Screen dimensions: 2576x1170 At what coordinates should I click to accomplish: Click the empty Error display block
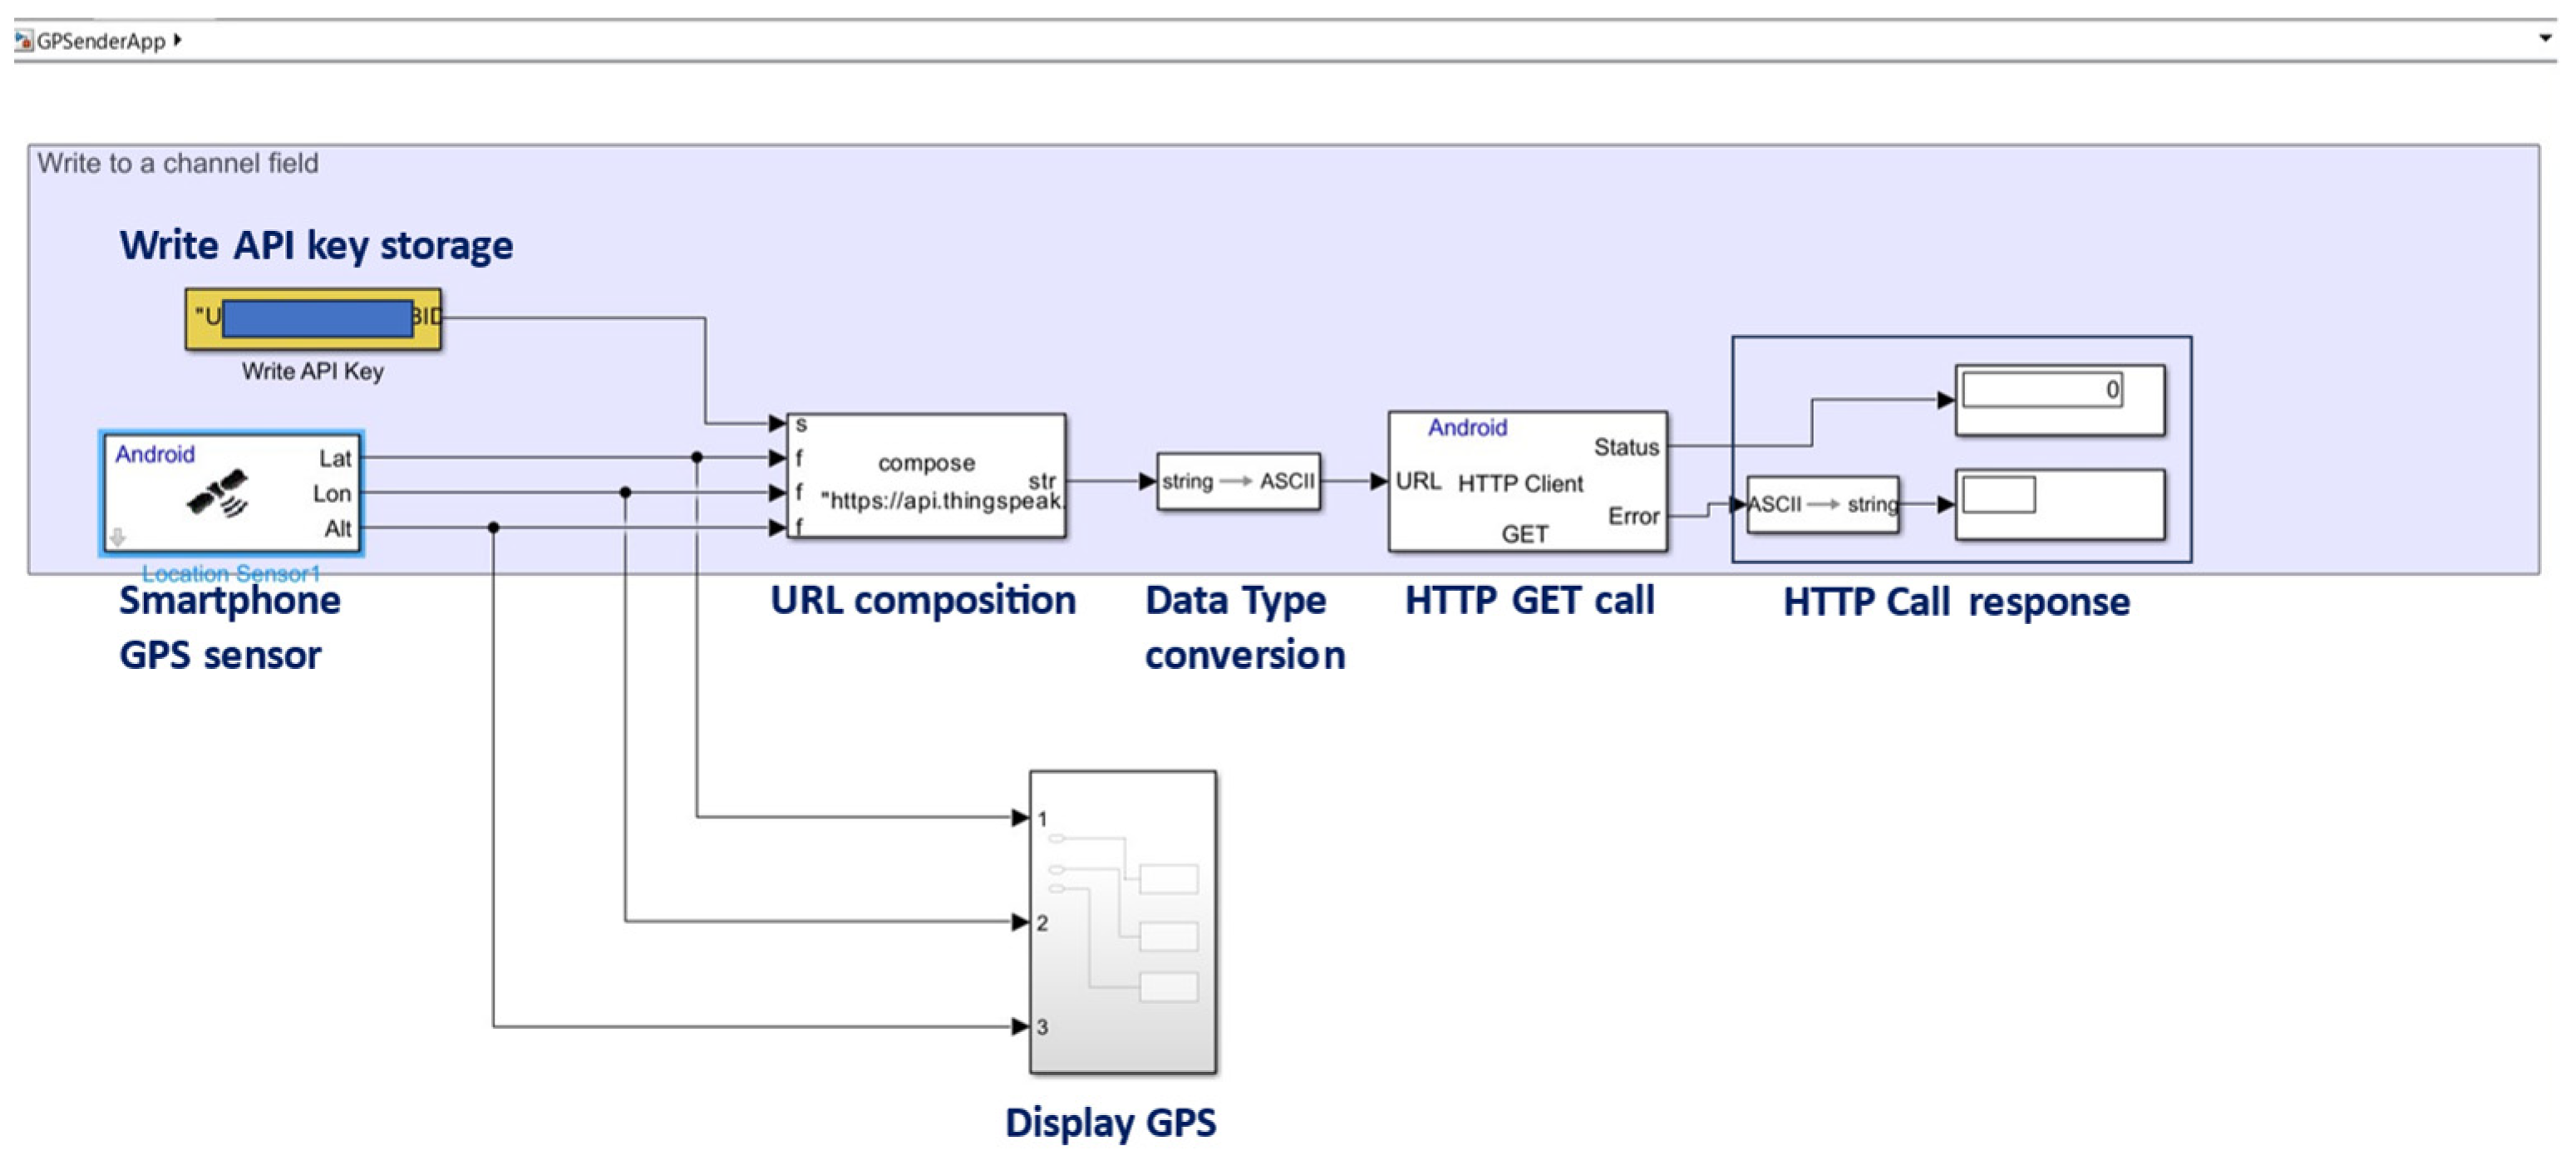tap(2059, 504)
